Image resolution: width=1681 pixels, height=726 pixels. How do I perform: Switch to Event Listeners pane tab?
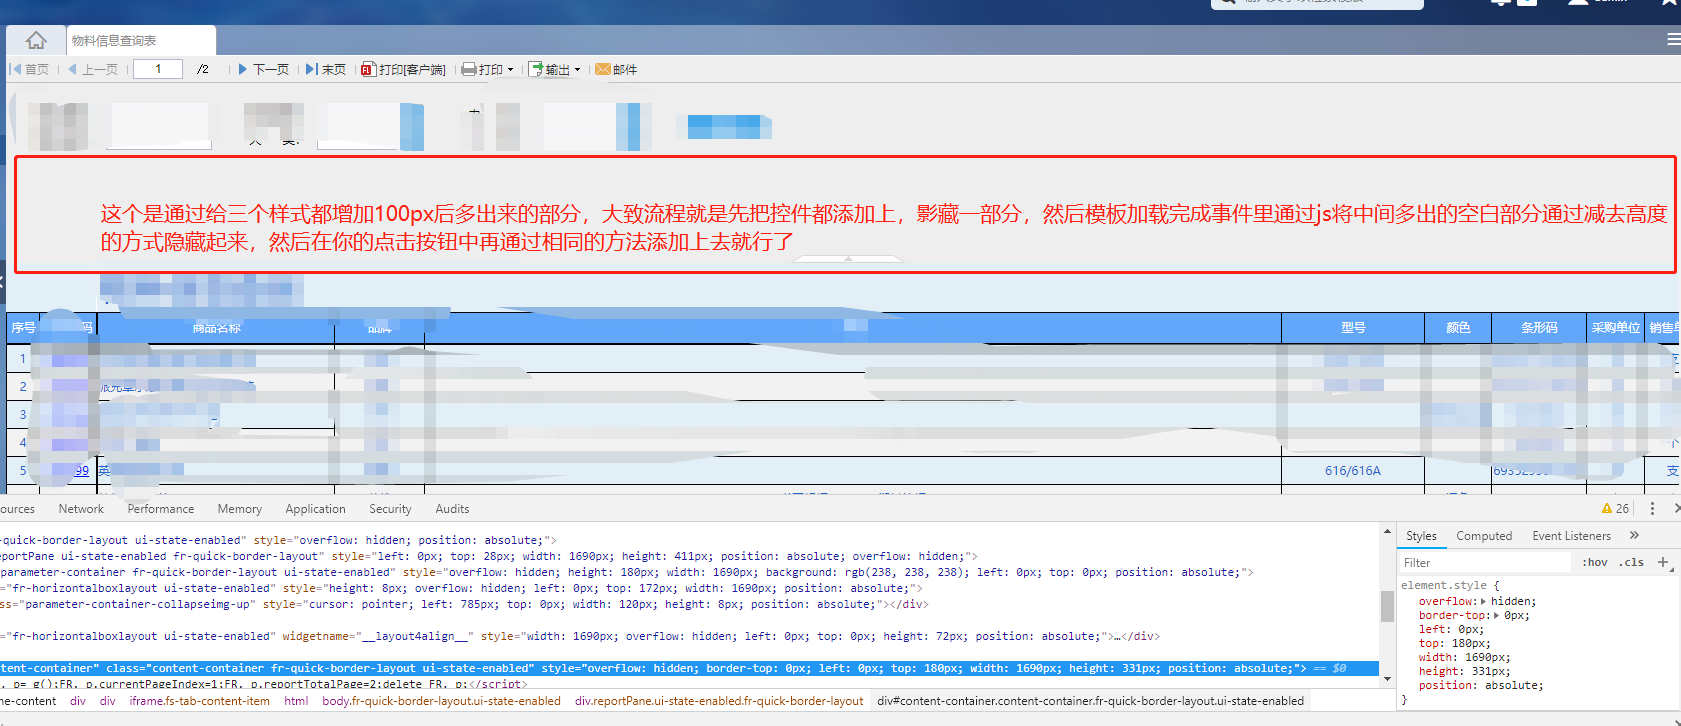pyautogui.click(x=1571, y=536)
